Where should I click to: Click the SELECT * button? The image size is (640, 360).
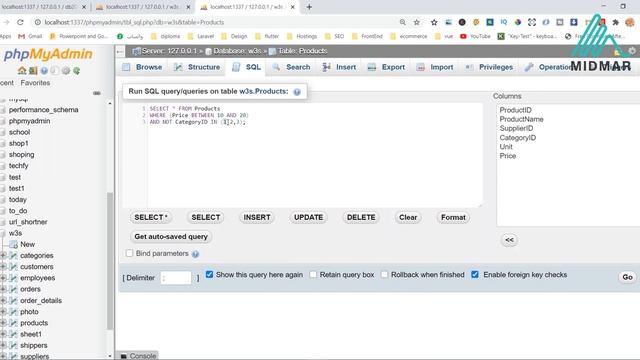(x=151, y=218)
